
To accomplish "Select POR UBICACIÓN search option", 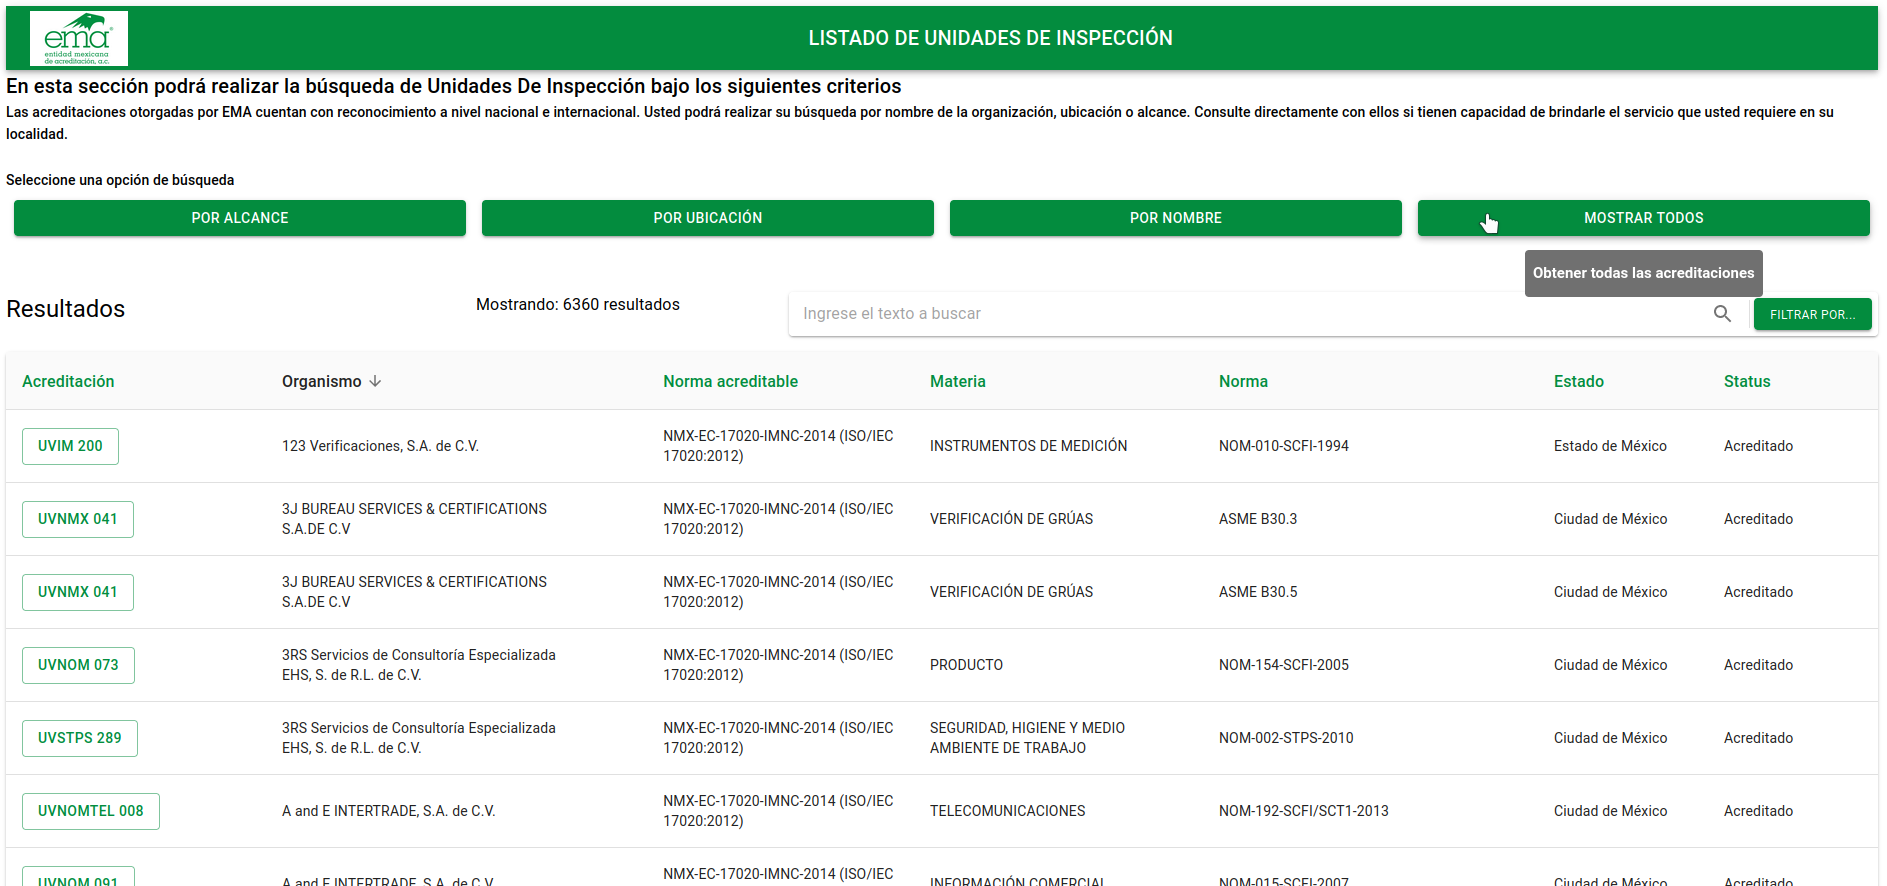I will 708,218.
